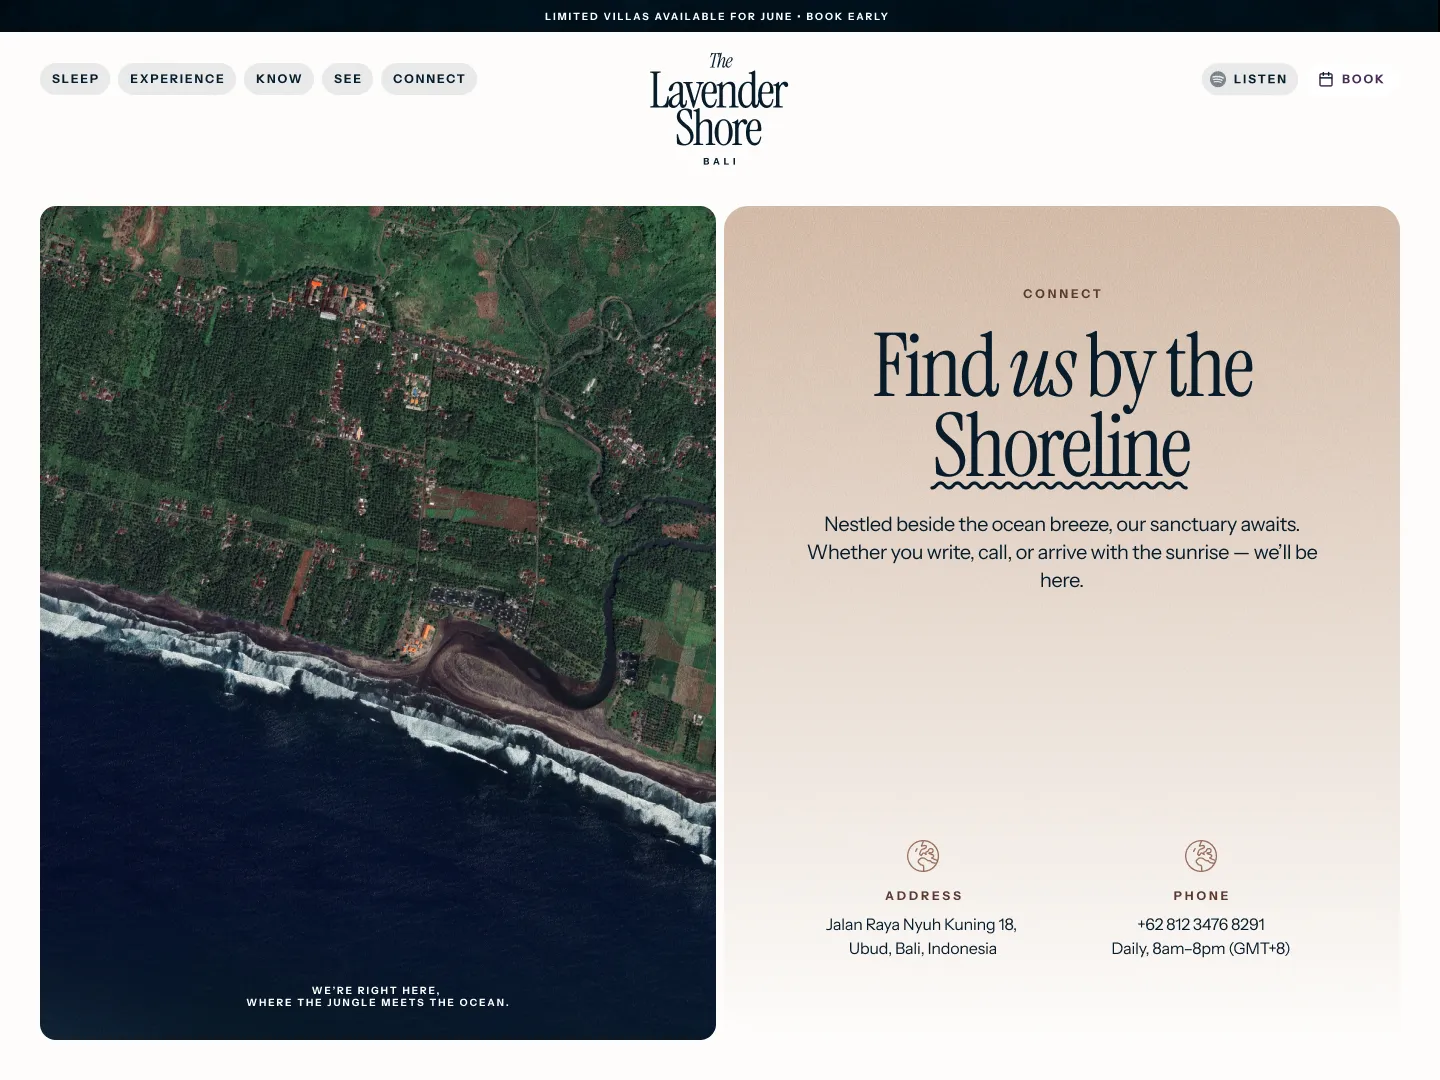Go to the See section
This screenshot has height=1080, width=1440.
pos(347,79)
